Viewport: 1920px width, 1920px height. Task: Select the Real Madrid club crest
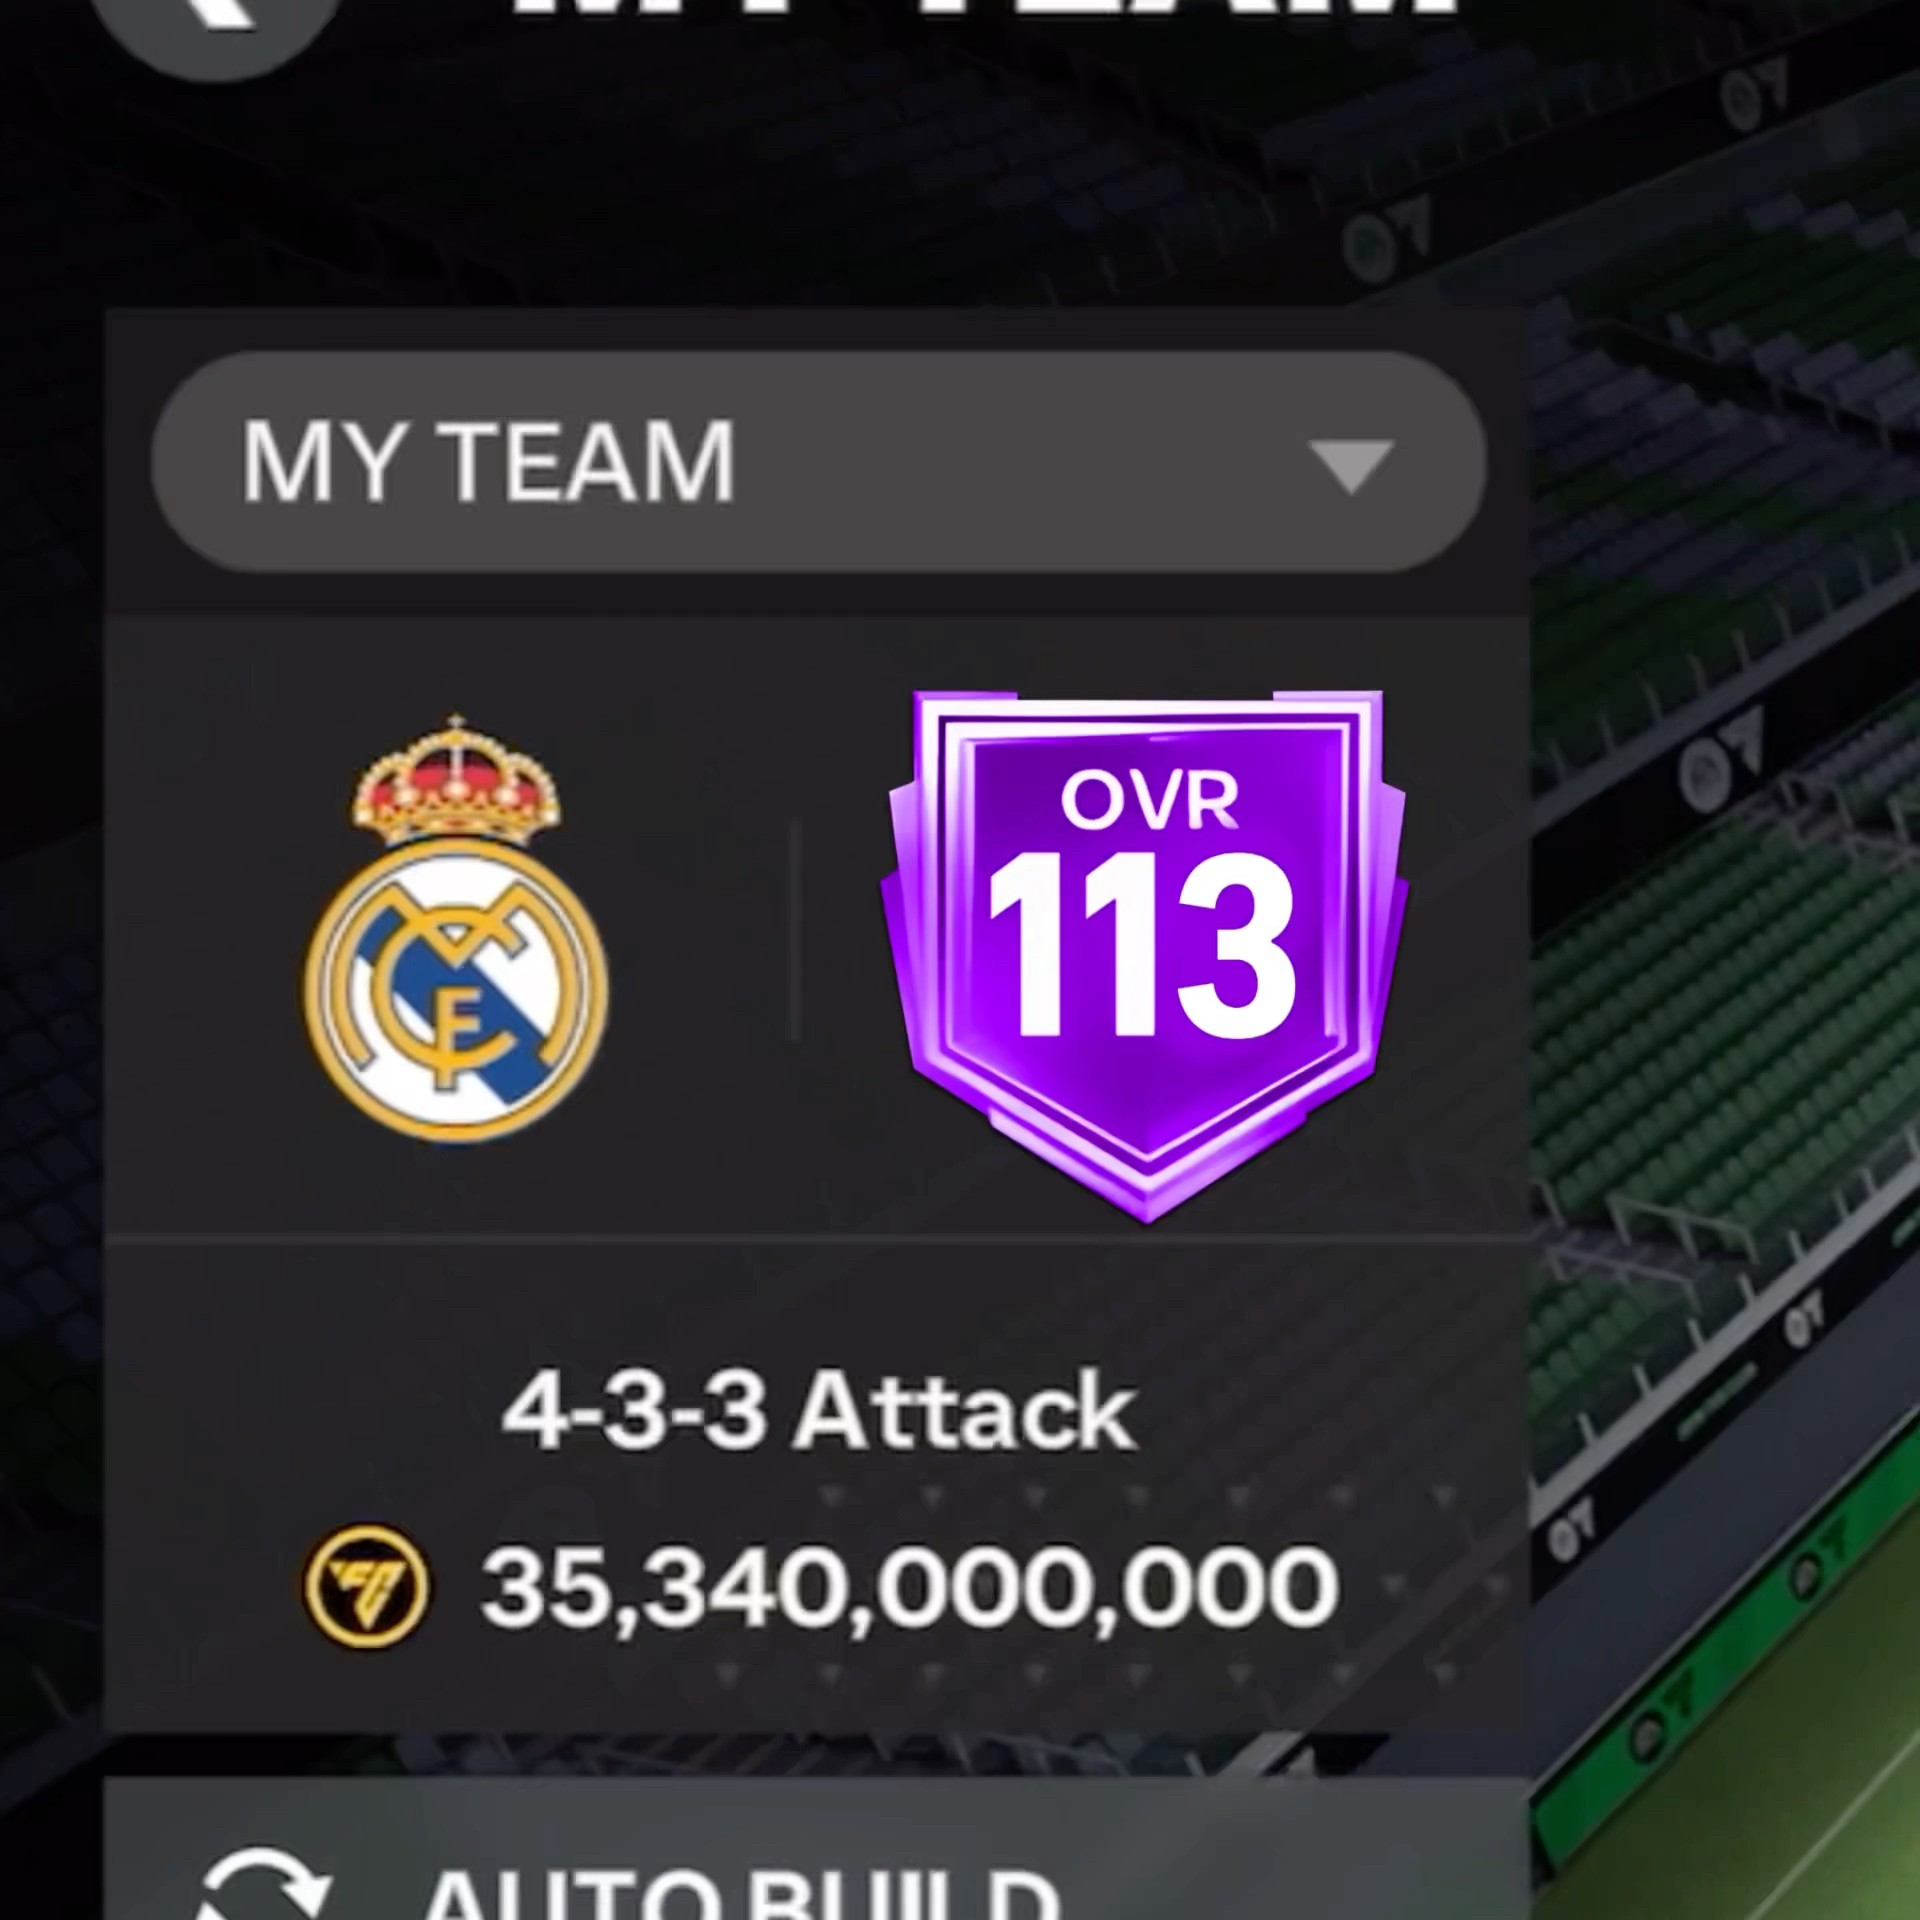point(456,930)
